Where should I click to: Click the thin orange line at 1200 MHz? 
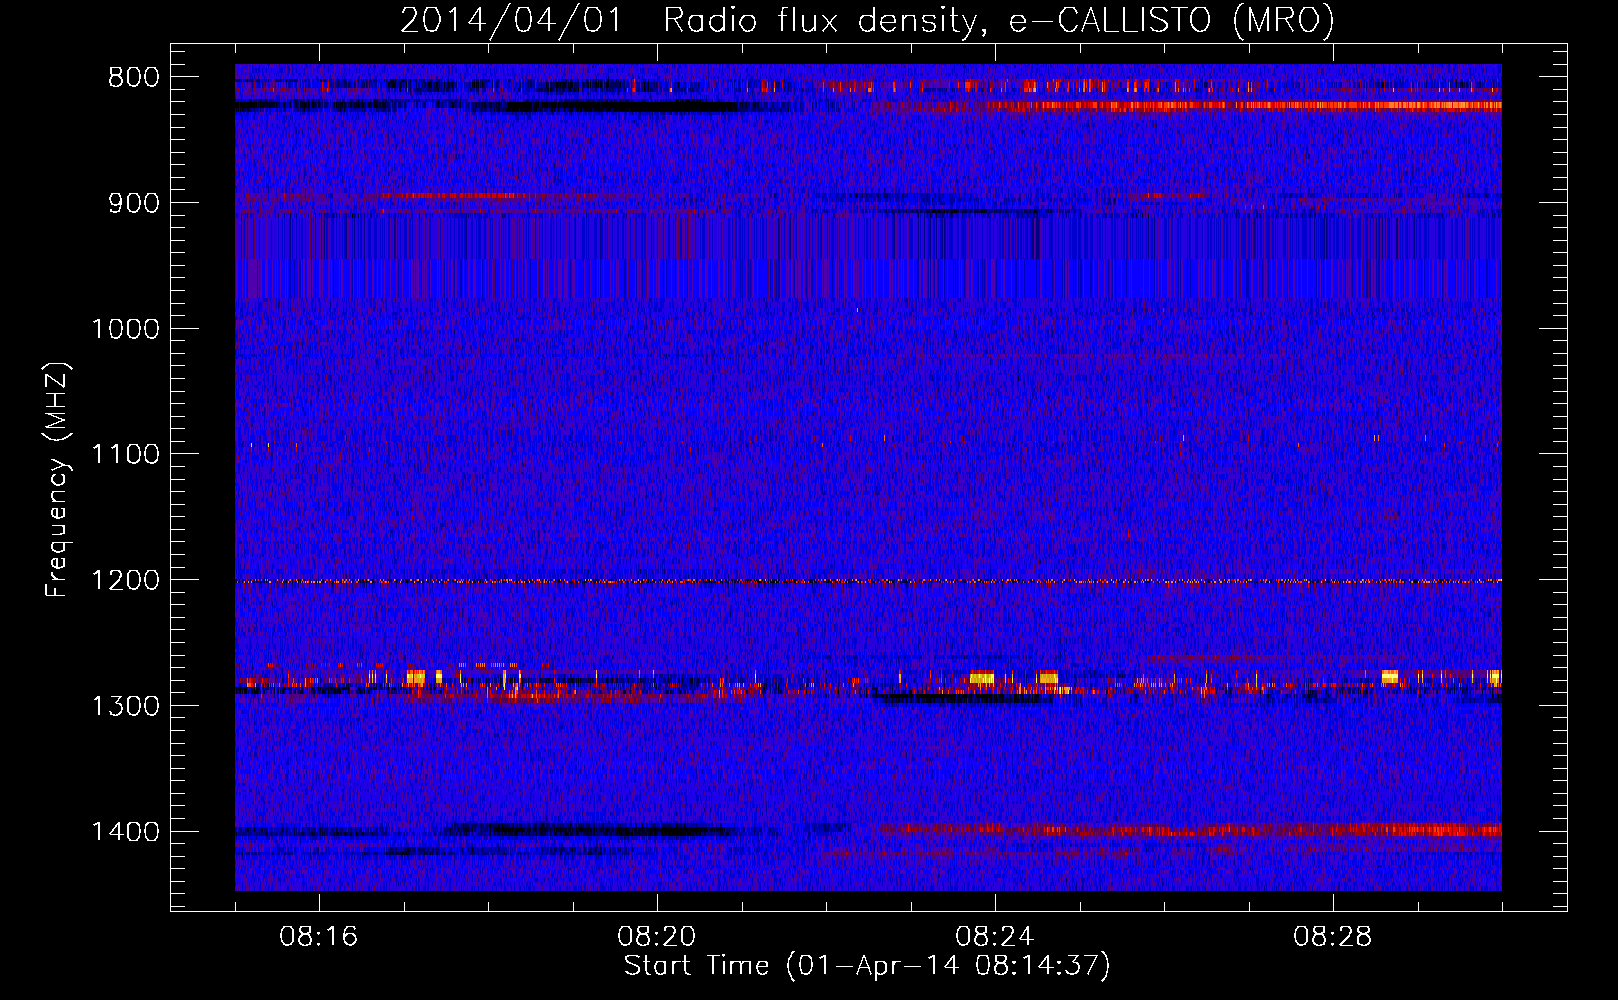pyautogui.click(x=868, y=581)
